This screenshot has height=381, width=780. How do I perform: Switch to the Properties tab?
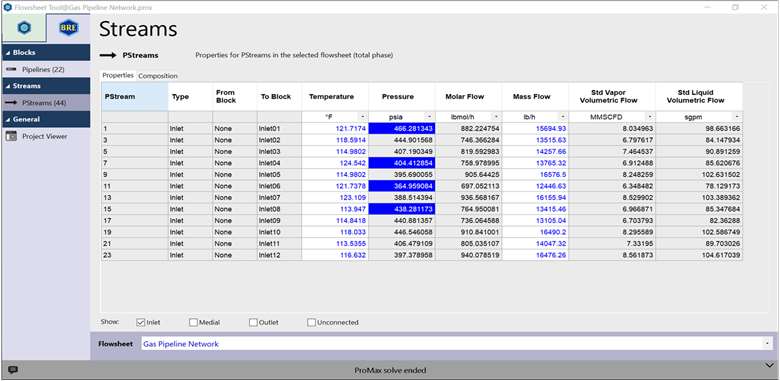118,76
